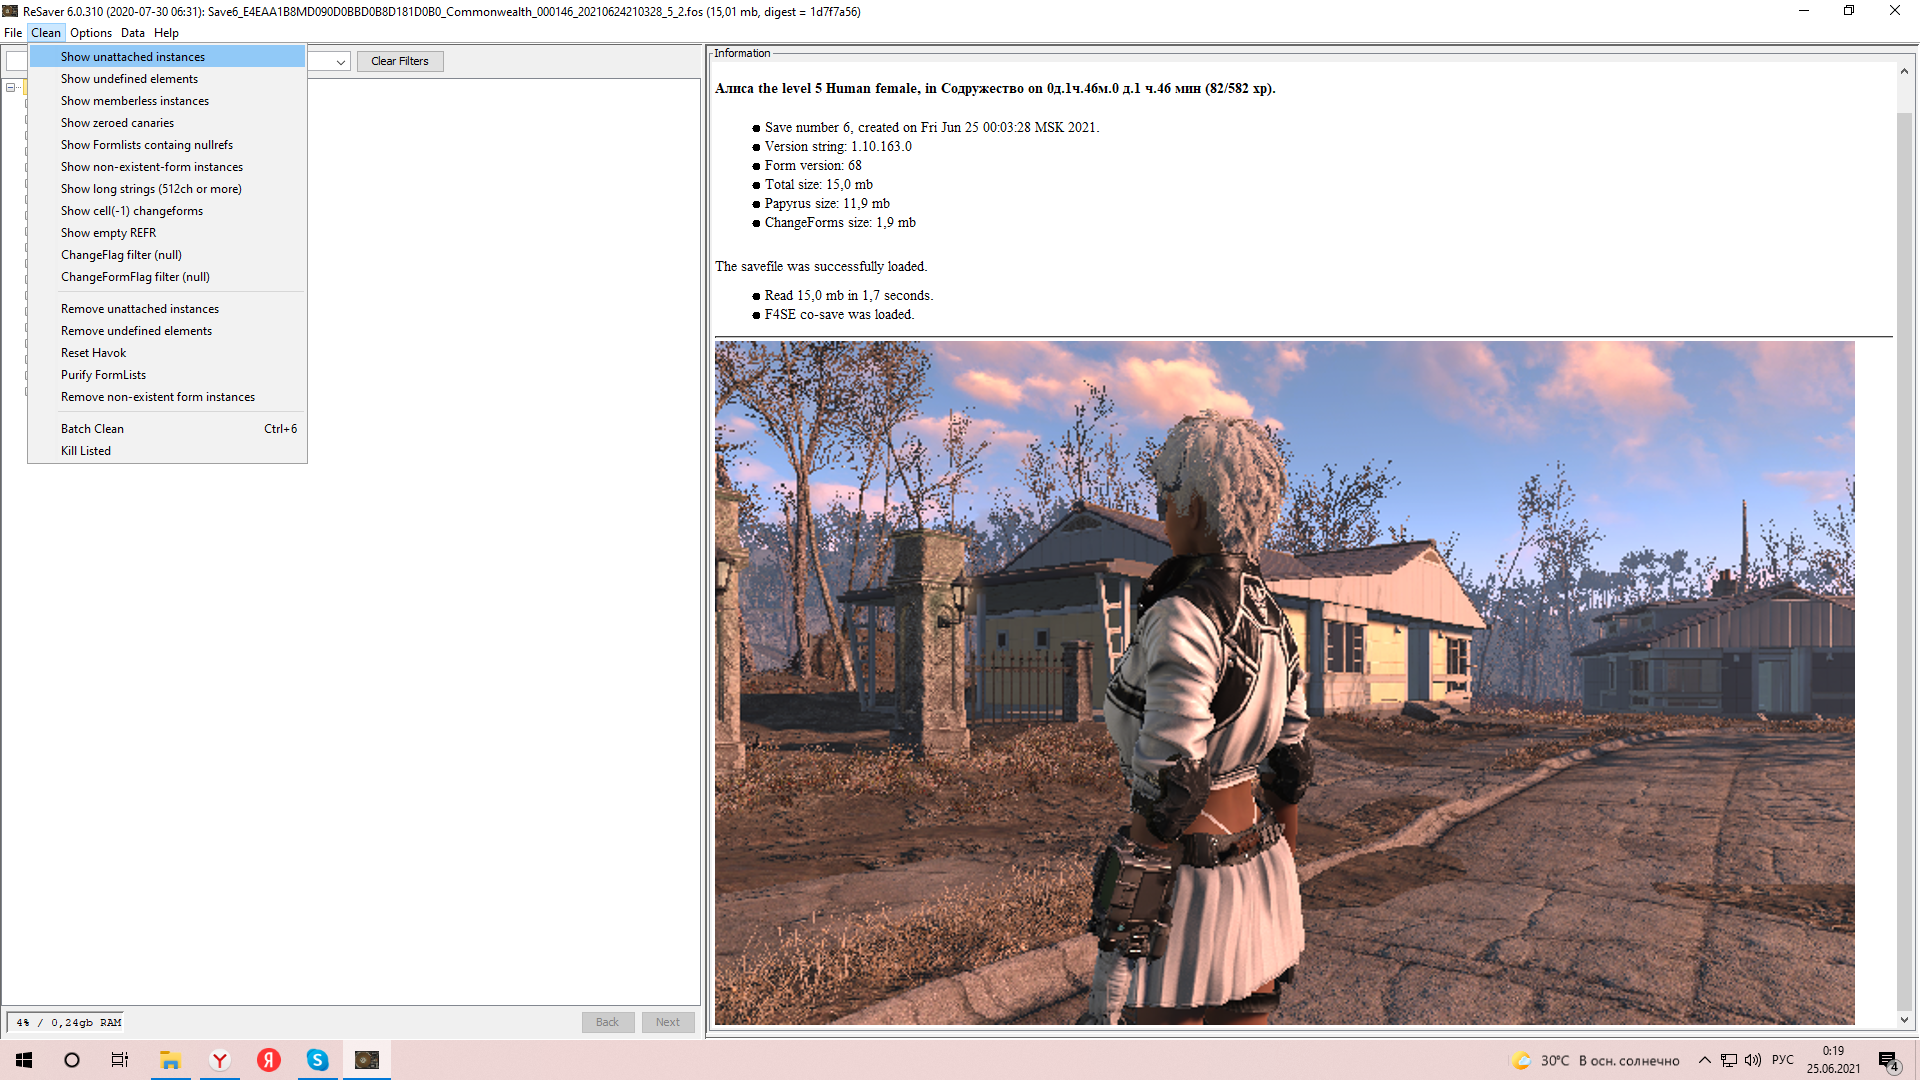This screenshot has height=1080, width=1920.
Task: Open Skype from the taskbar
Action: [x=317, y=1060]
